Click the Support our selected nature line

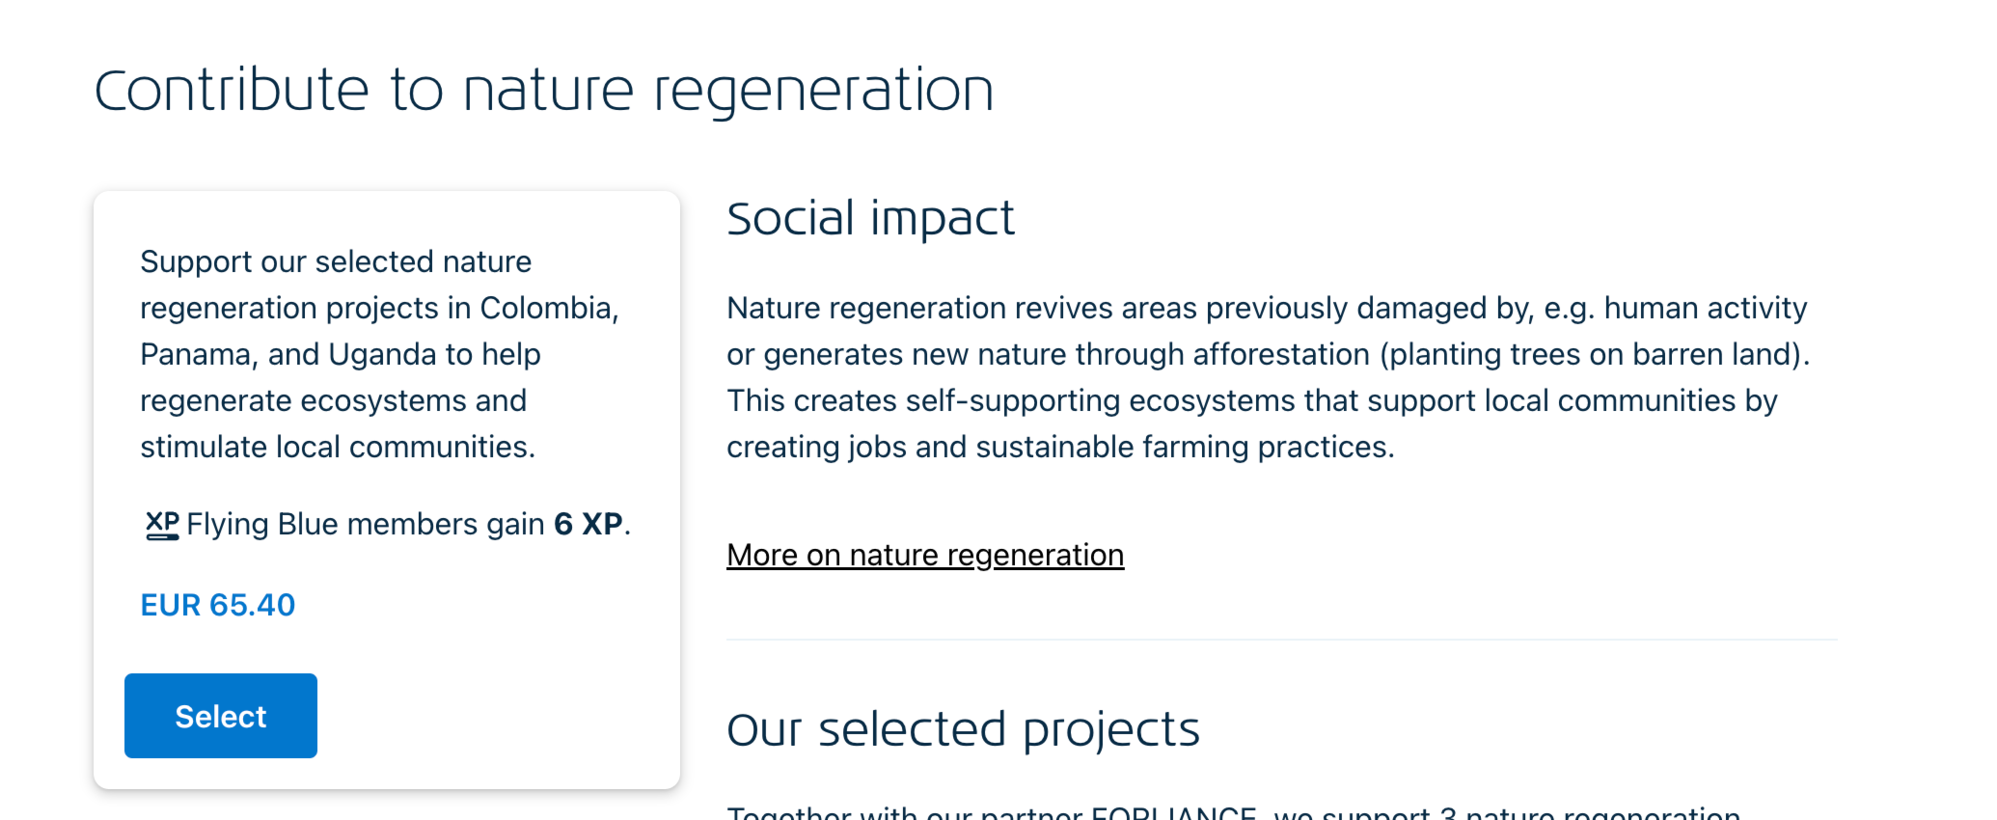coord(336,262)
